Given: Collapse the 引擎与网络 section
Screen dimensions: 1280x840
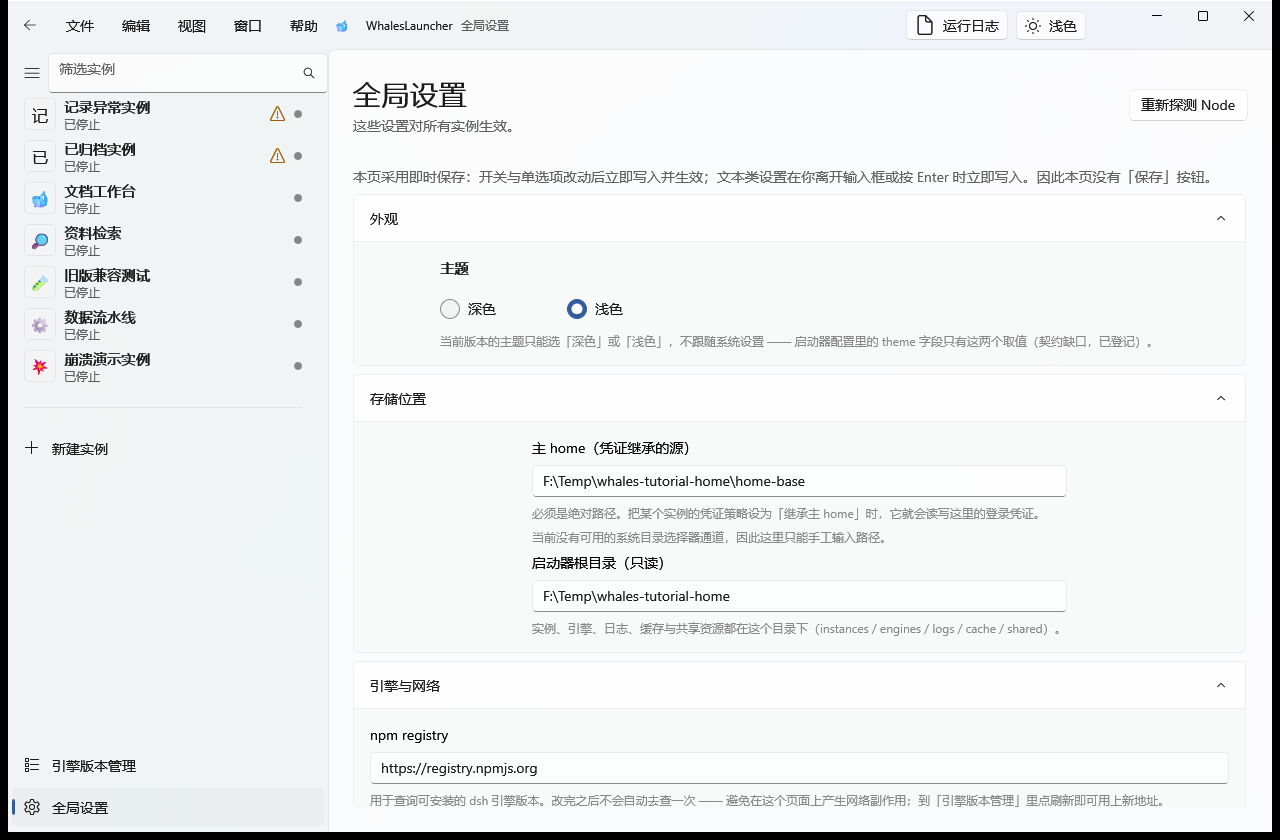Looking at the screenshot, I should [1220, 685].
